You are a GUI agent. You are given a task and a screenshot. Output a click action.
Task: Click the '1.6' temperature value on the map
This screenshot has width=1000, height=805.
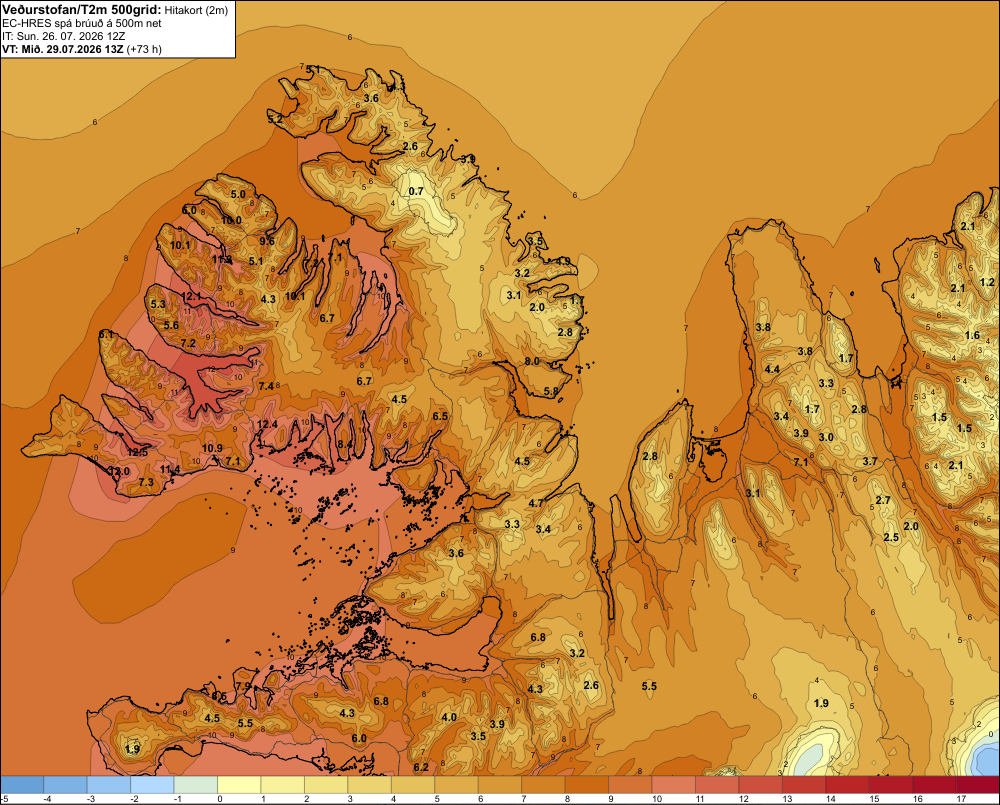pyautogui.click(x=972, y=336)
